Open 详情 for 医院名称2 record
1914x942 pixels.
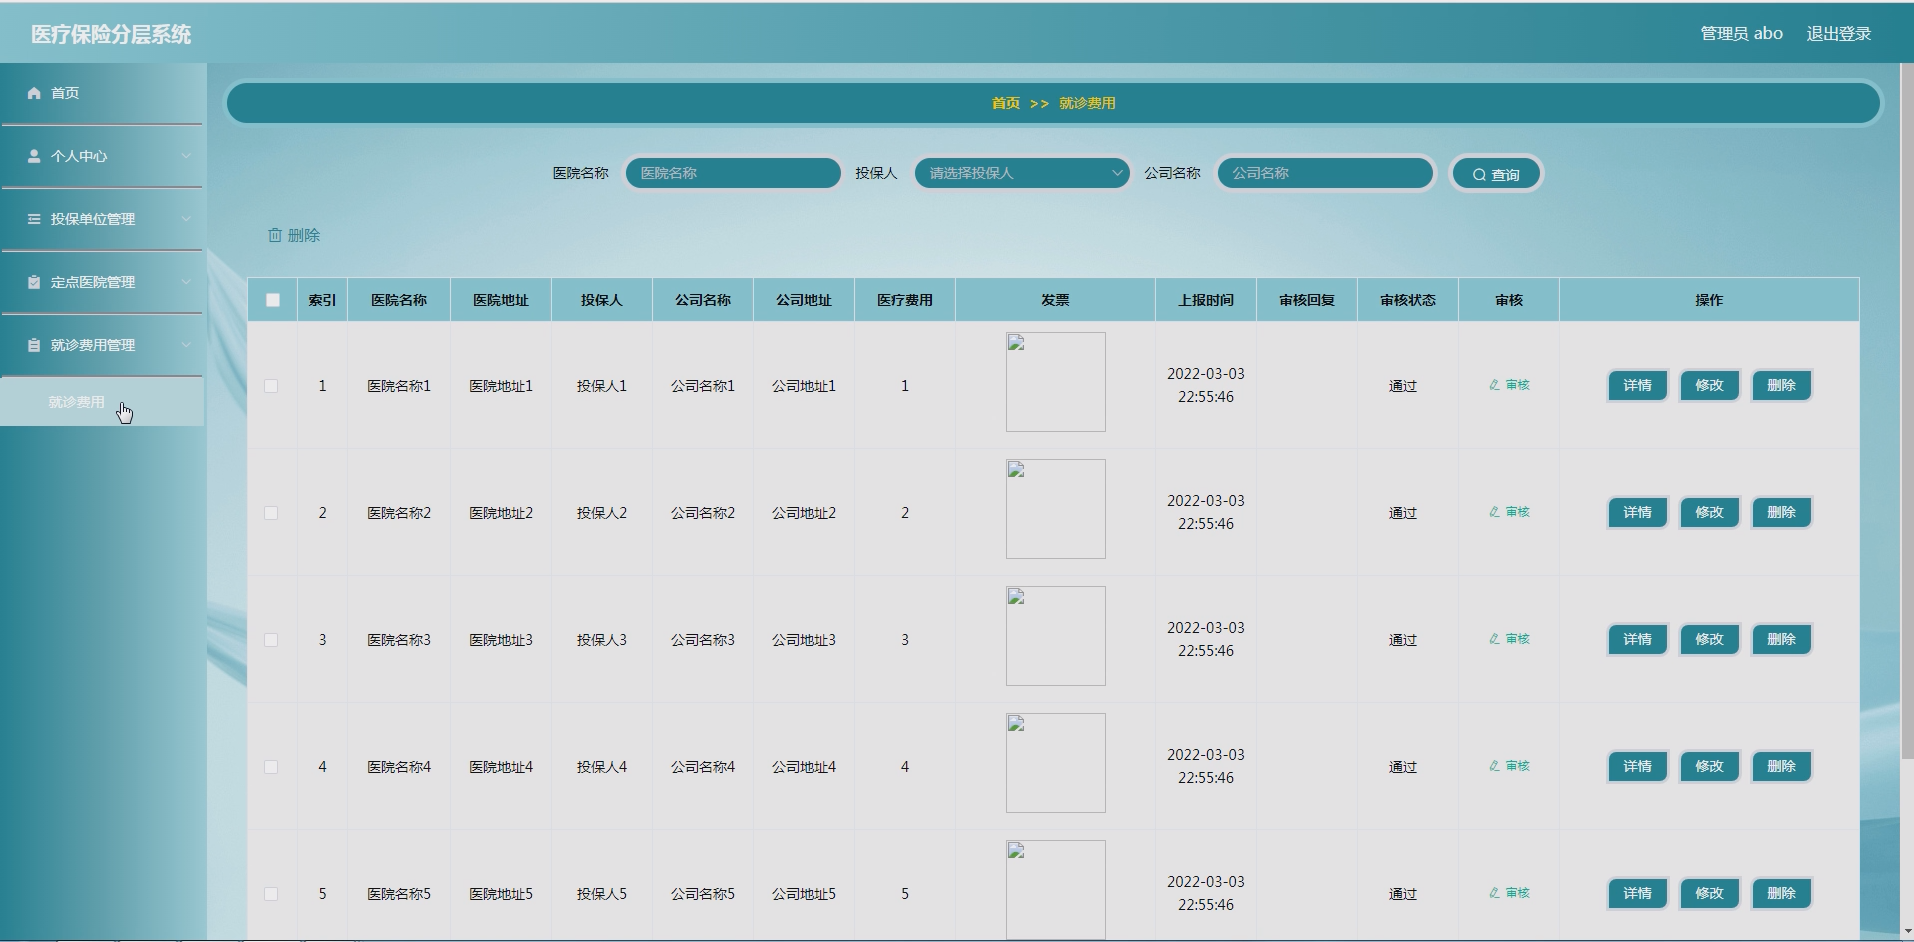point(1636,512)
